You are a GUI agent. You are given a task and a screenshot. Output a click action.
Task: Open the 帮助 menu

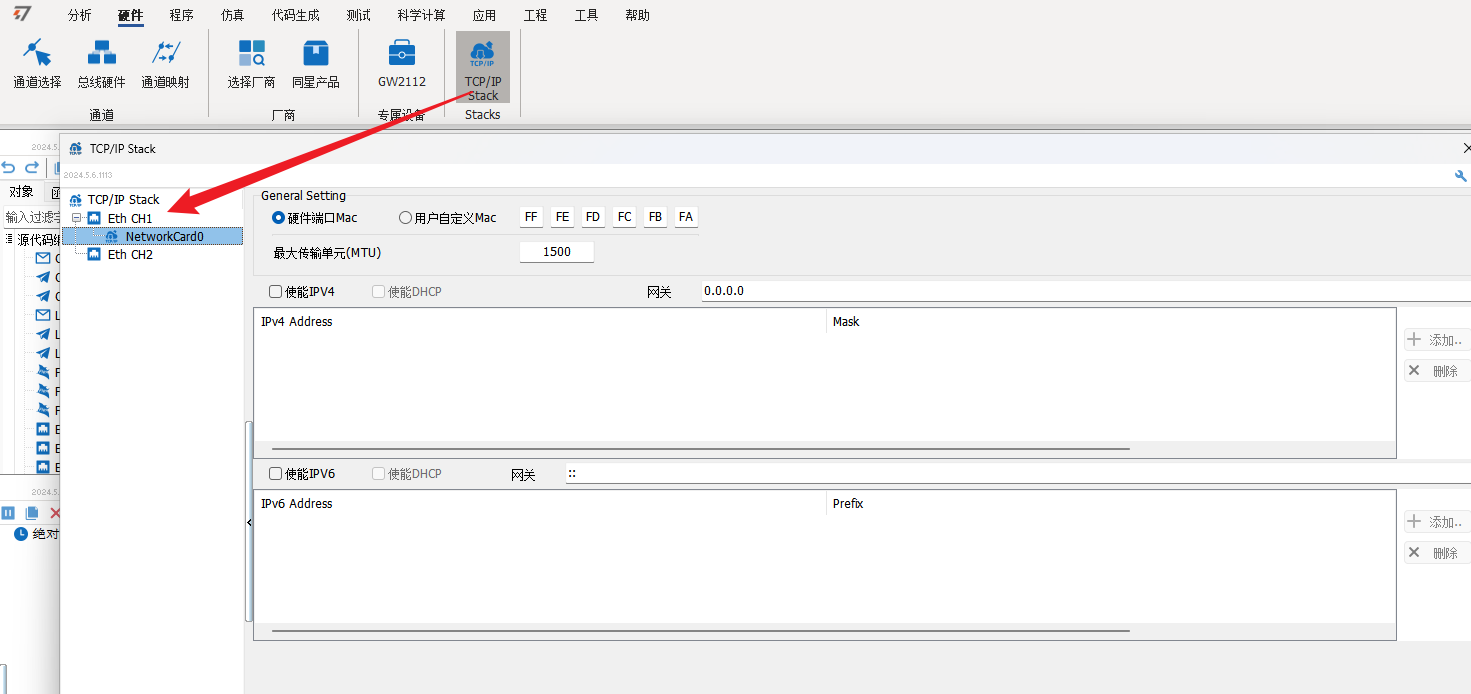point(637,15)
